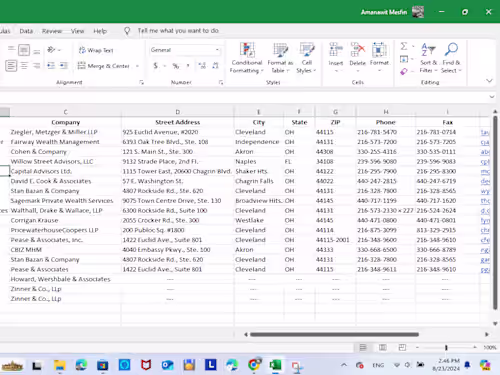Open Find & Select menu
Image resolution: width=500 pixels, height=375 pixels.
tap(451, 58)
